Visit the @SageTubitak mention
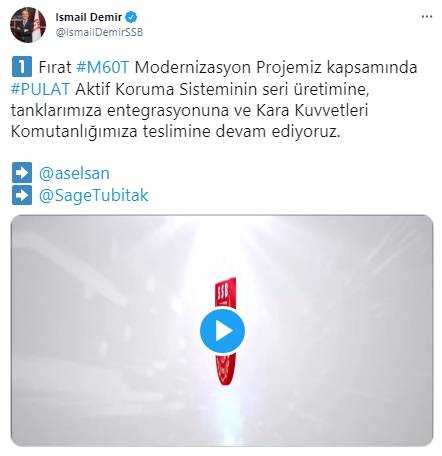 [x=94, y=196]
